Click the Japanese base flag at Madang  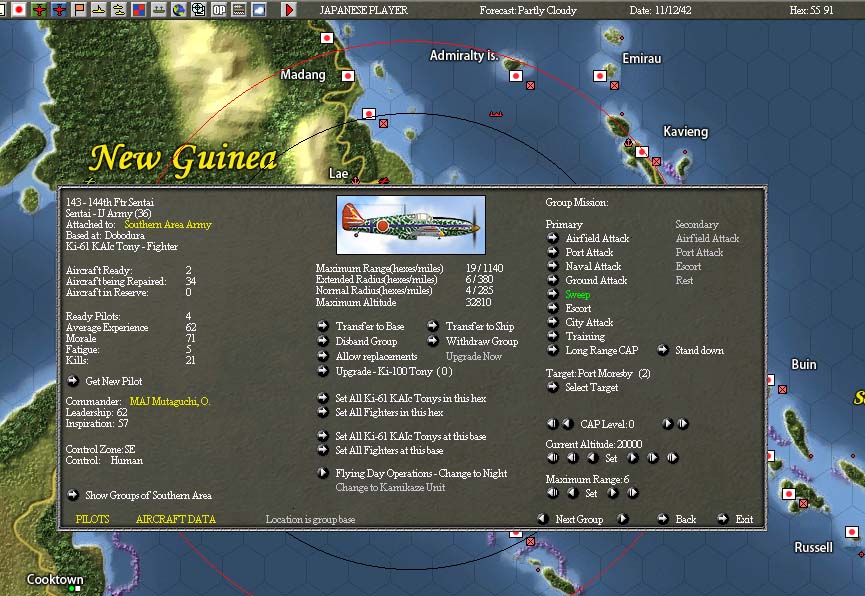coord(348,76)
